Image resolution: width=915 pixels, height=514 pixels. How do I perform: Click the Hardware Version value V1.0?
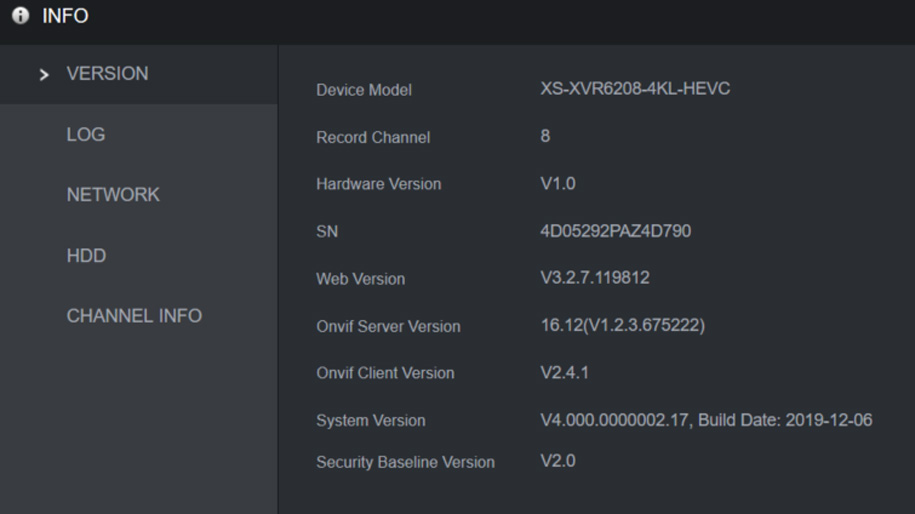point(558,184)
